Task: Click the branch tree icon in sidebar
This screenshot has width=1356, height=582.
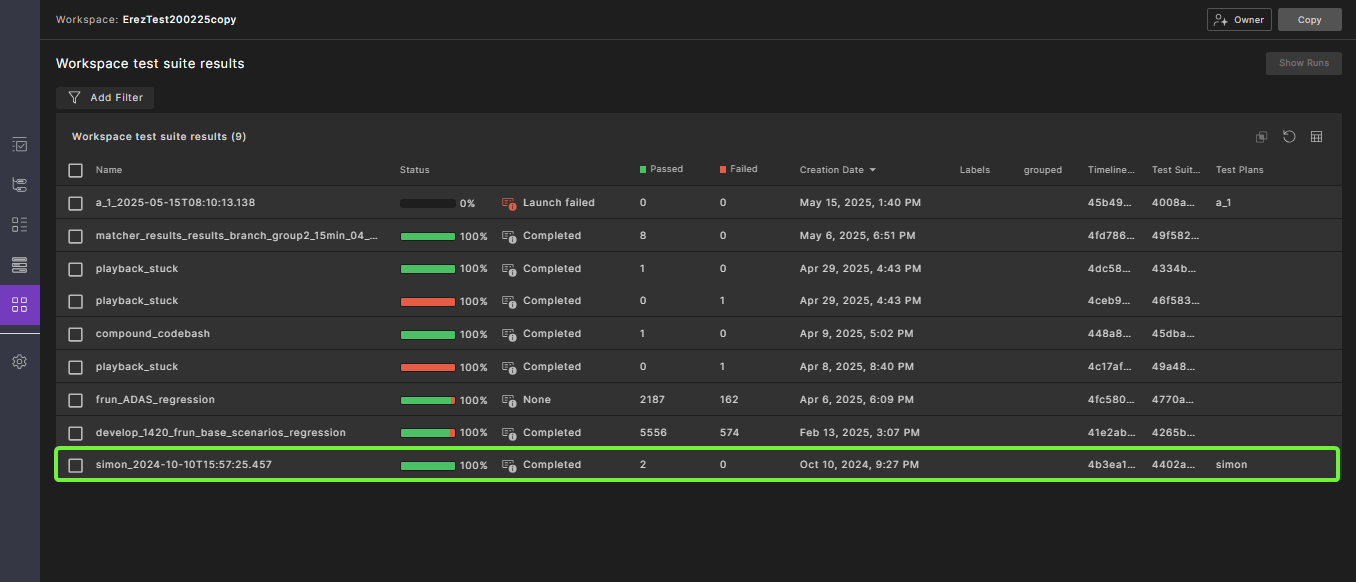Action: coord(19,185)
